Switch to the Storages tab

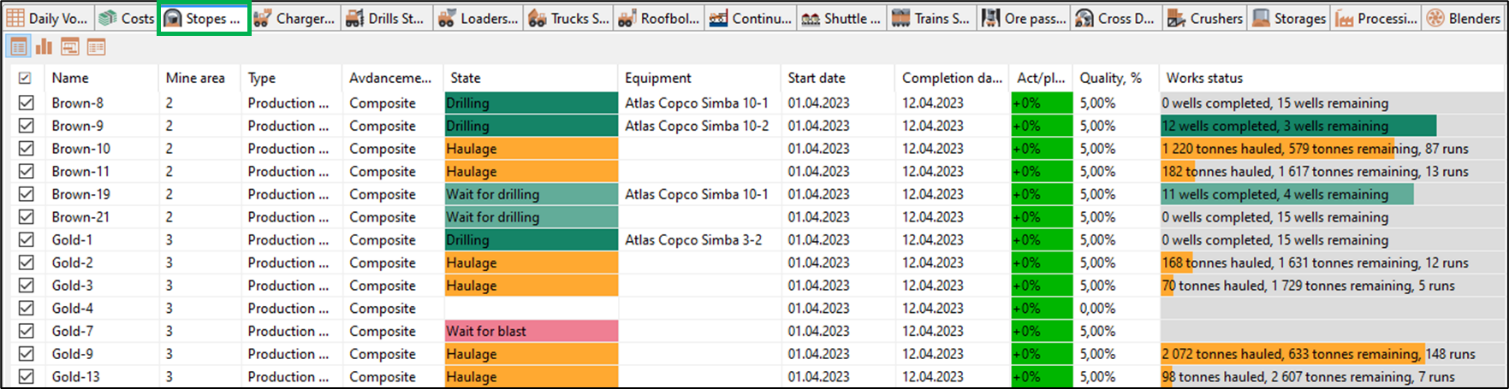pos(1289,19)
